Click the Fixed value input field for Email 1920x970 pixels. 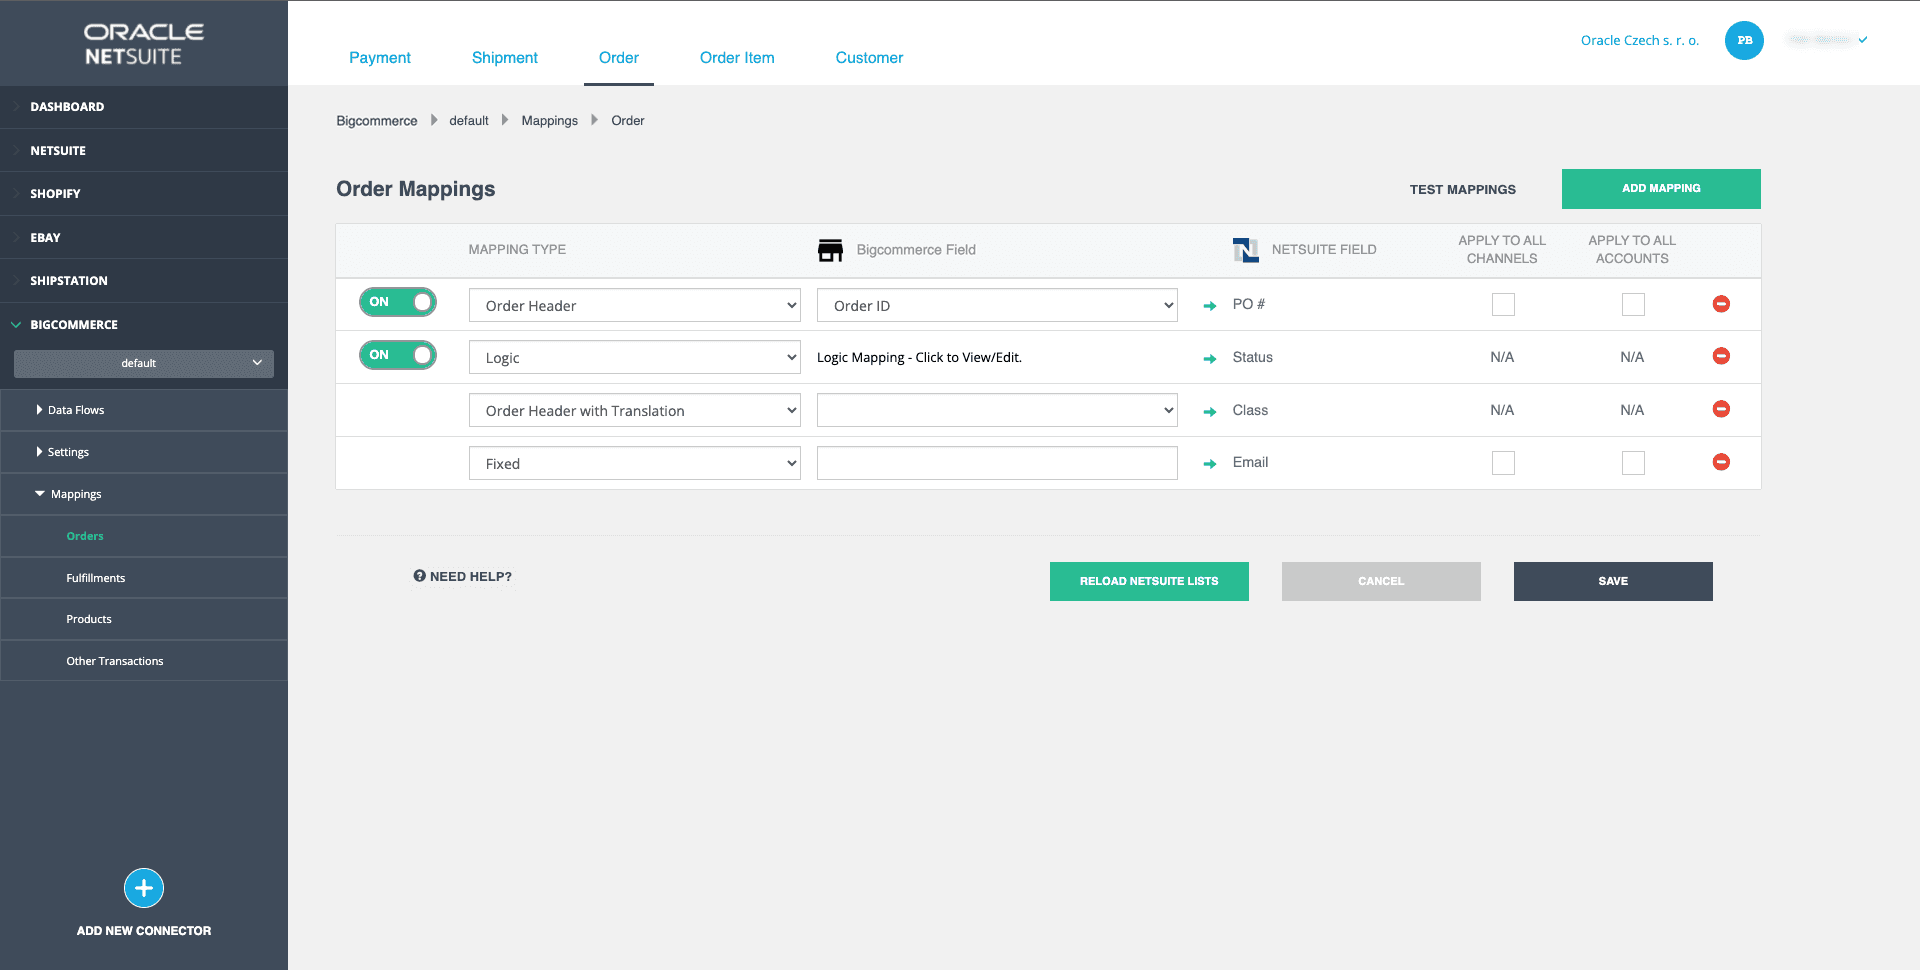point(997,463)
